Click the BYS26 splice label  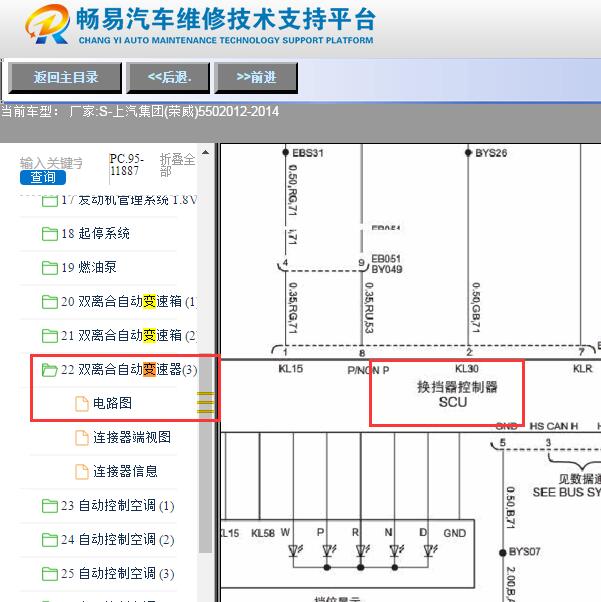[x=491, y=153]
